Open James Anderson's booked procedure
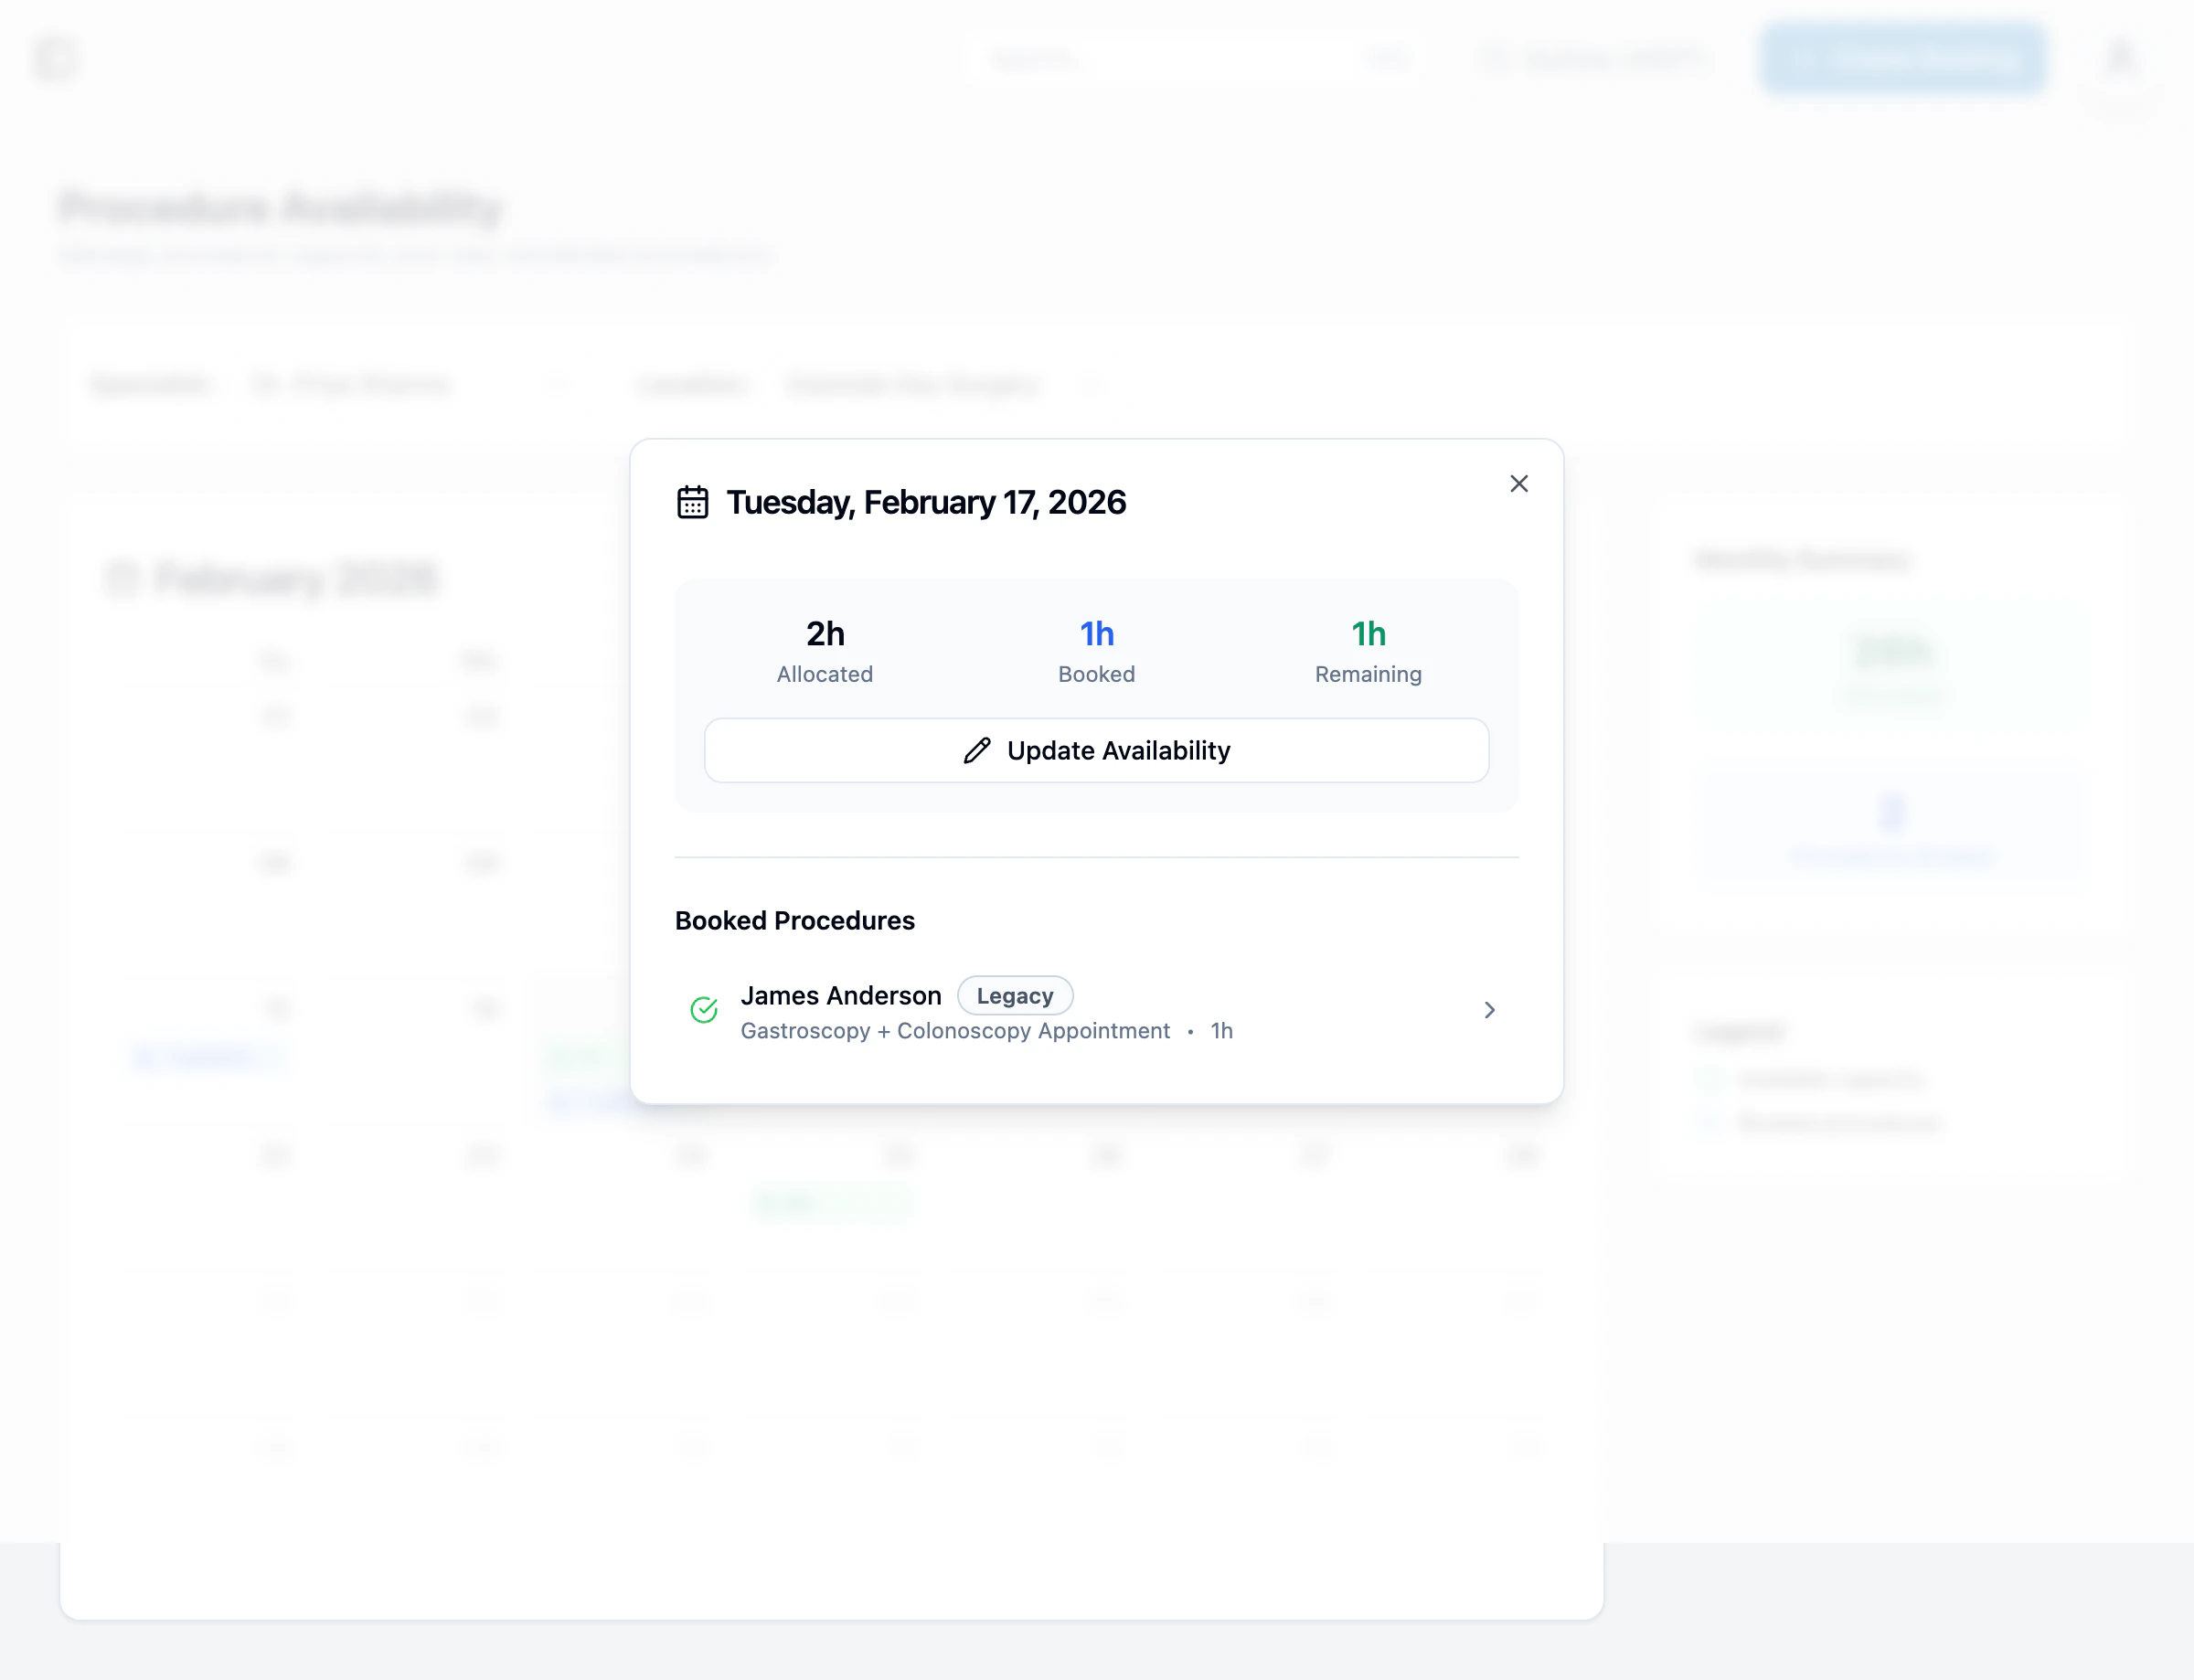This screenshot has width=2194, height=1680. (x=841, y=996)
